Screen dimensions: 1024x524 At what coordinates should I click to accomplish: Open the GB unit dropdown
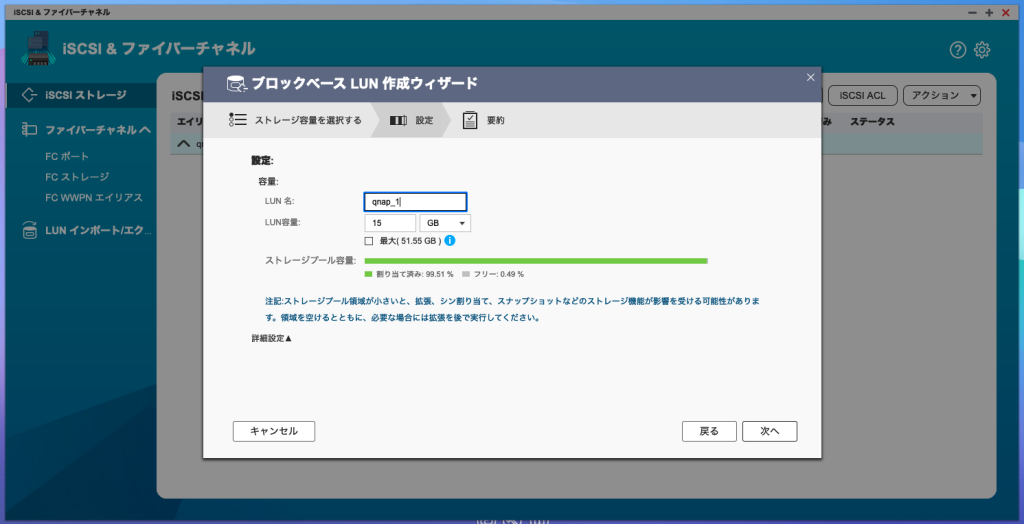point(445,223)
